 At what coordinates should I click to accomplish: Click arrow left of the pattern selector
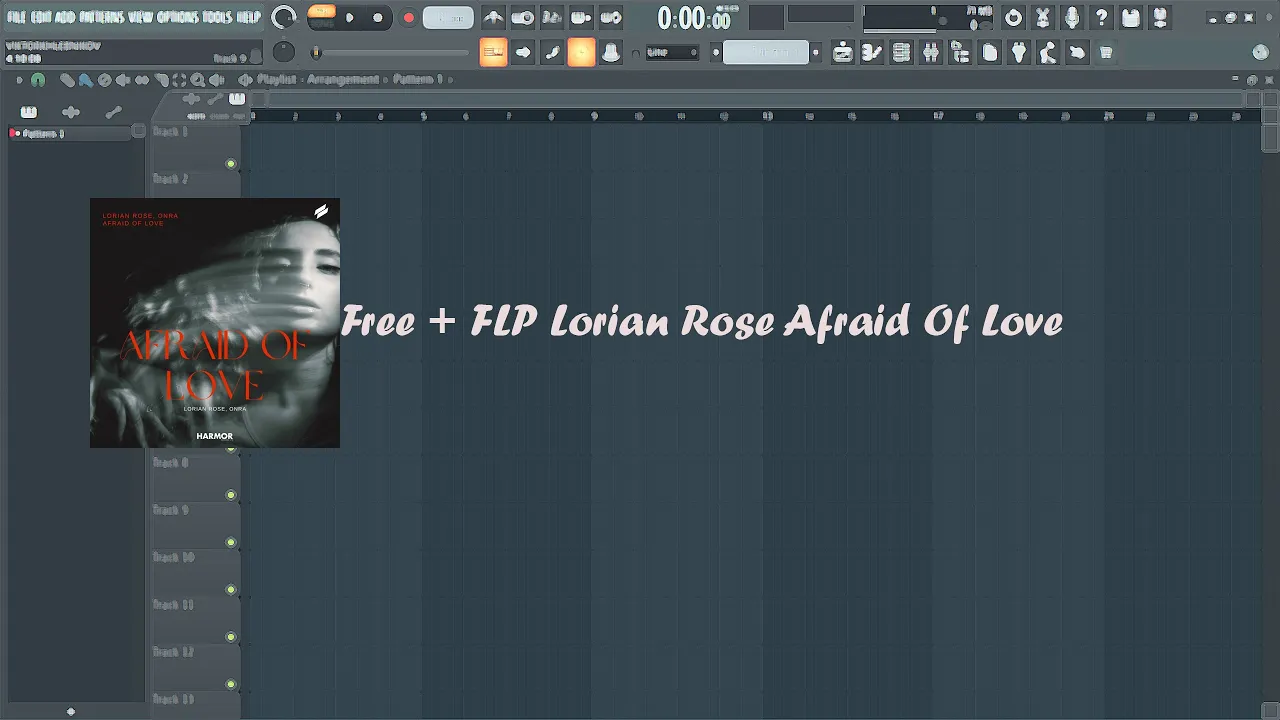(715, 52)
